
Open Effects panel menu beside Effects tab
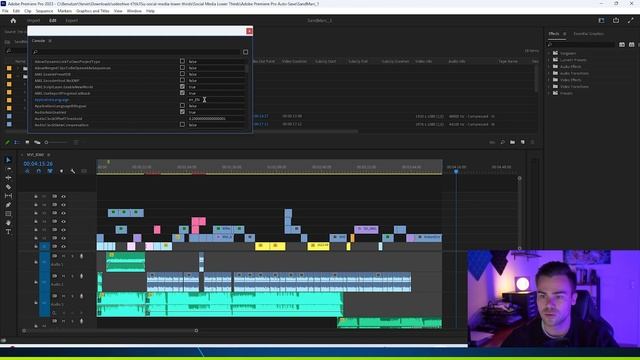(564, 34)
